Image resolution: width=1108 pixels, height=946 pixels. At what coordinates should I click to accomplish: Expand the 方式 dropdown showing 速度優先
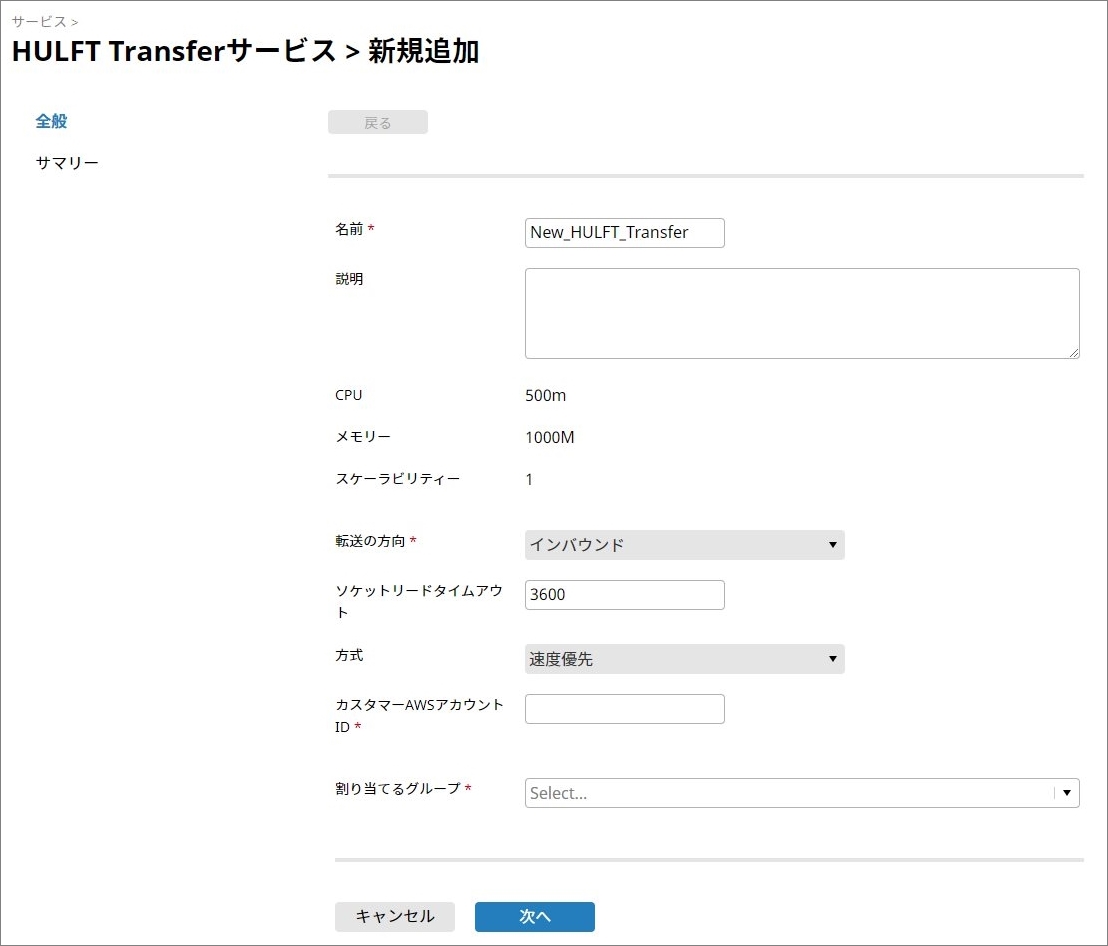coord(684,659)
